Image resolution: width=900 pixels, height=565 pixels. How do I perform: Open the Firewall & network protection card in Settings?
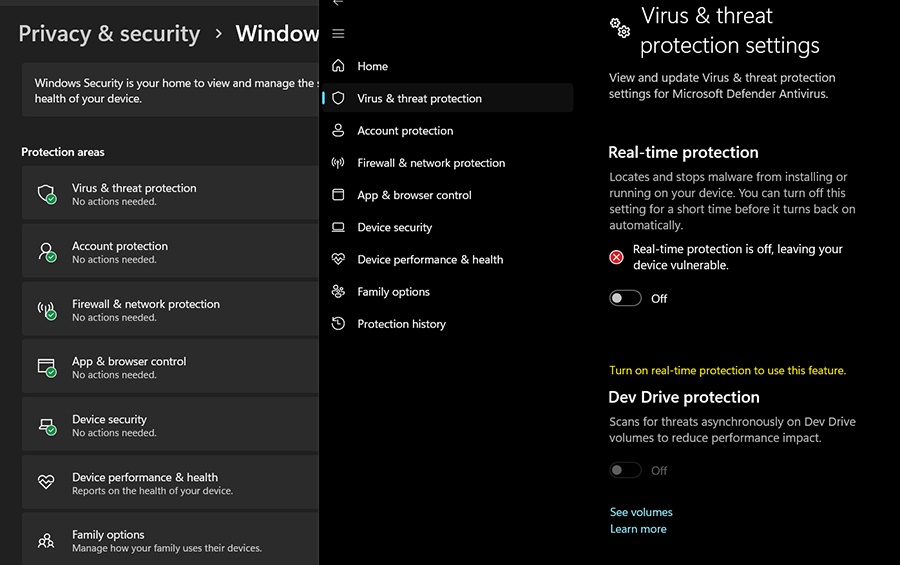click(x=170, y=309)
